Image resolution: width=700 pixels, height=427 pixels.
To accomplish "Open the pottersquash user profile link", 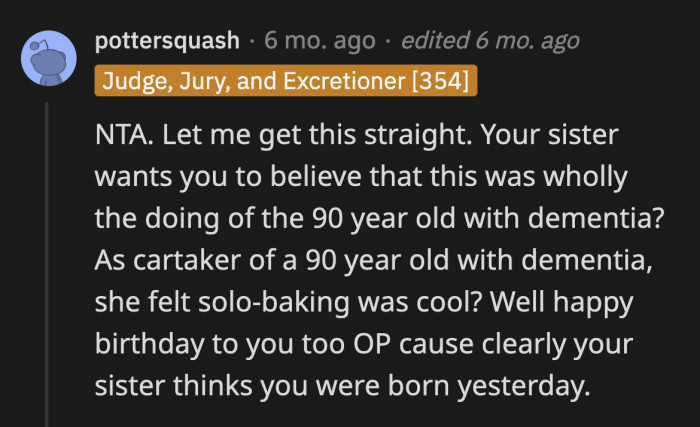I will coord(168,41).
